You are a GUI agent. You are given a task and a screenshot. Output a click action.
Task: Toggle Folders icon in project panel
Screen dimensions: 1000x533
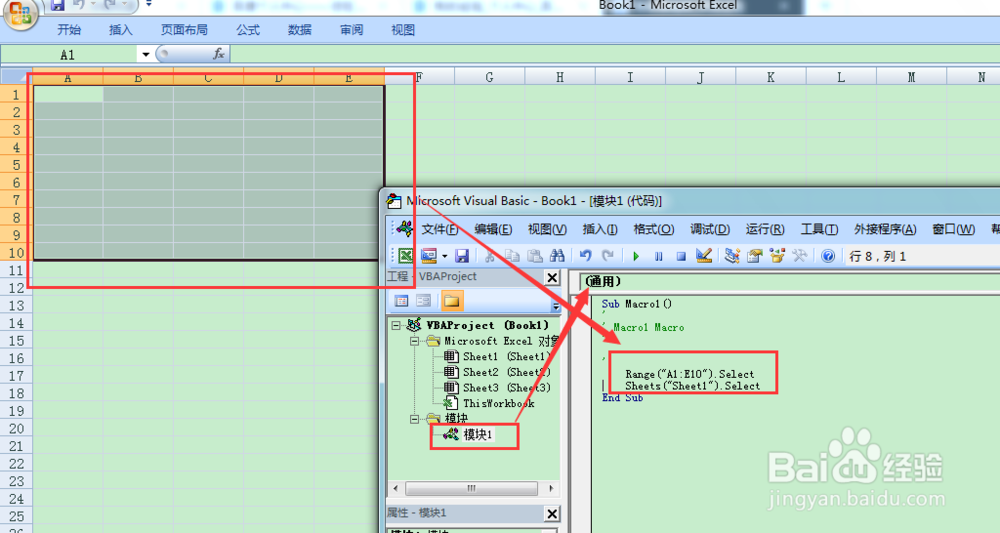(452, 301)
